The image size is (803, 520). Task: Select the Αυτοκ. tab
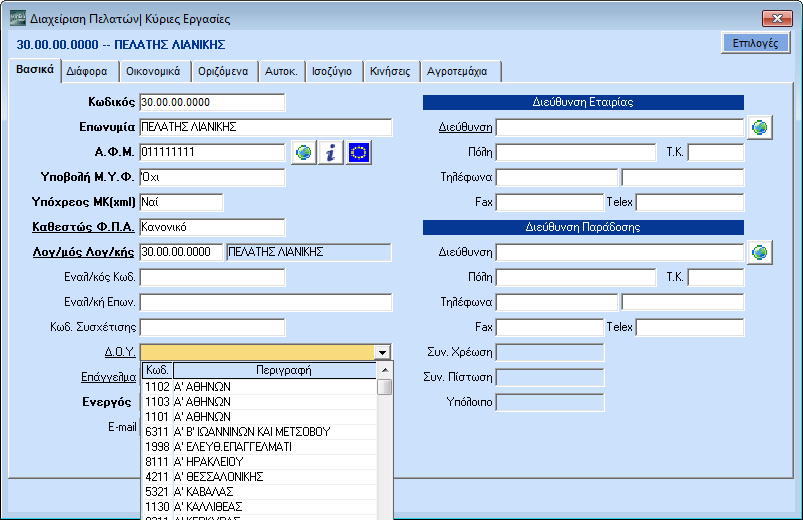(x=281, y=71)
